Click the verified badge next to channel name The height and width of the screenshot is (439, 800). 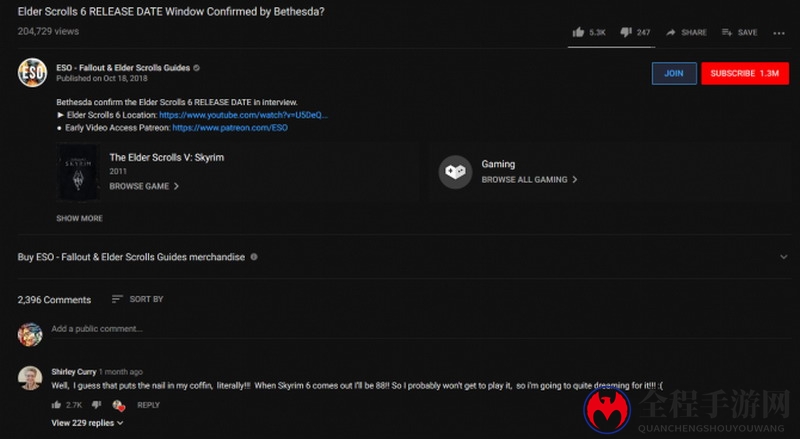[x=196, y=68]
